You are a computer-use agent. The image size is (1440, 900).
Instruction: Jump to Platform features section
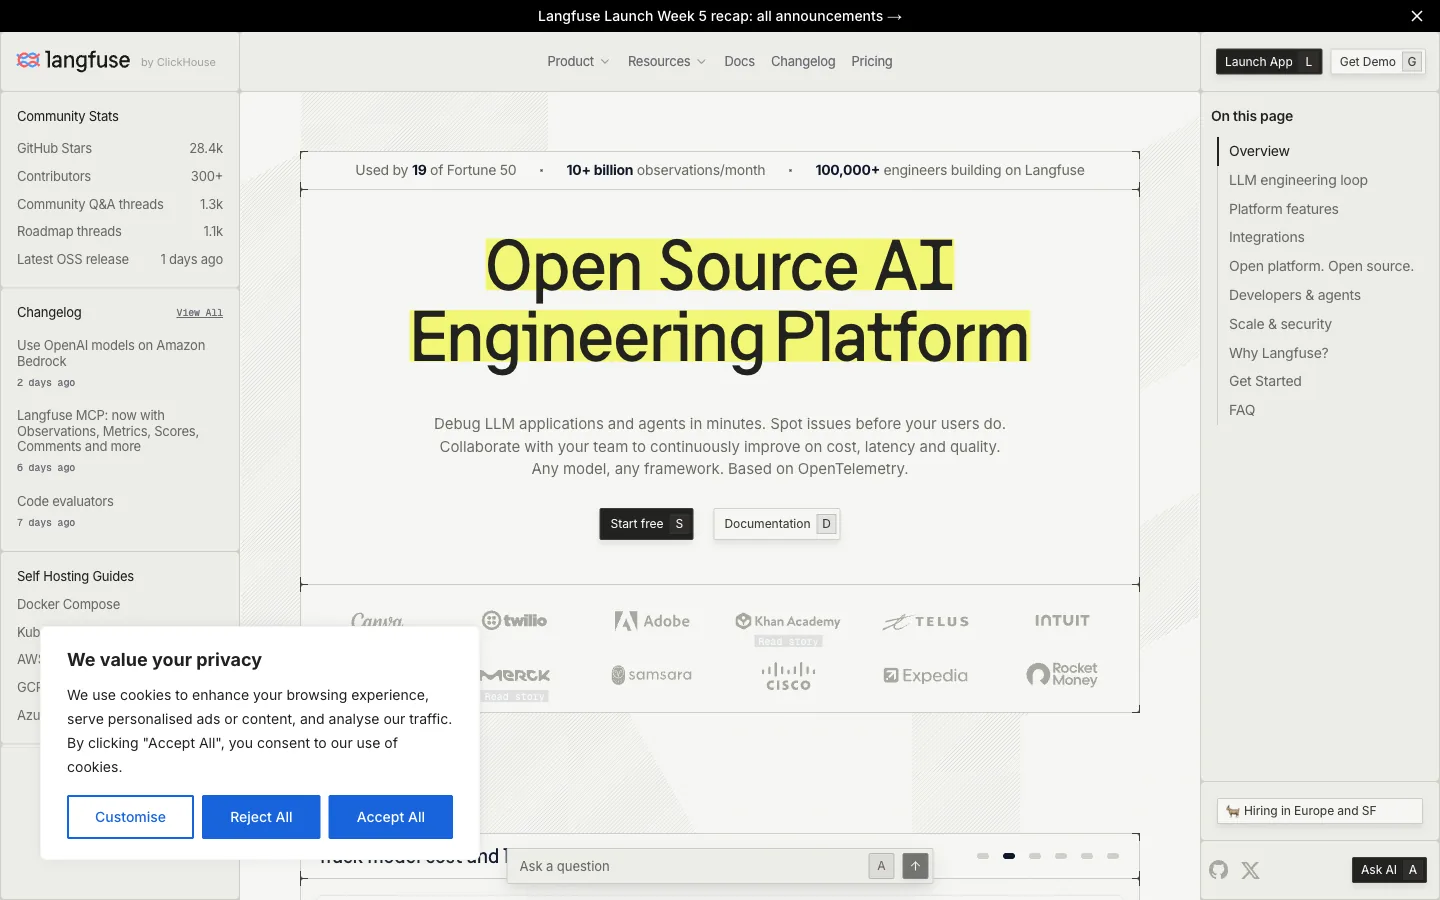point(1283,209)
